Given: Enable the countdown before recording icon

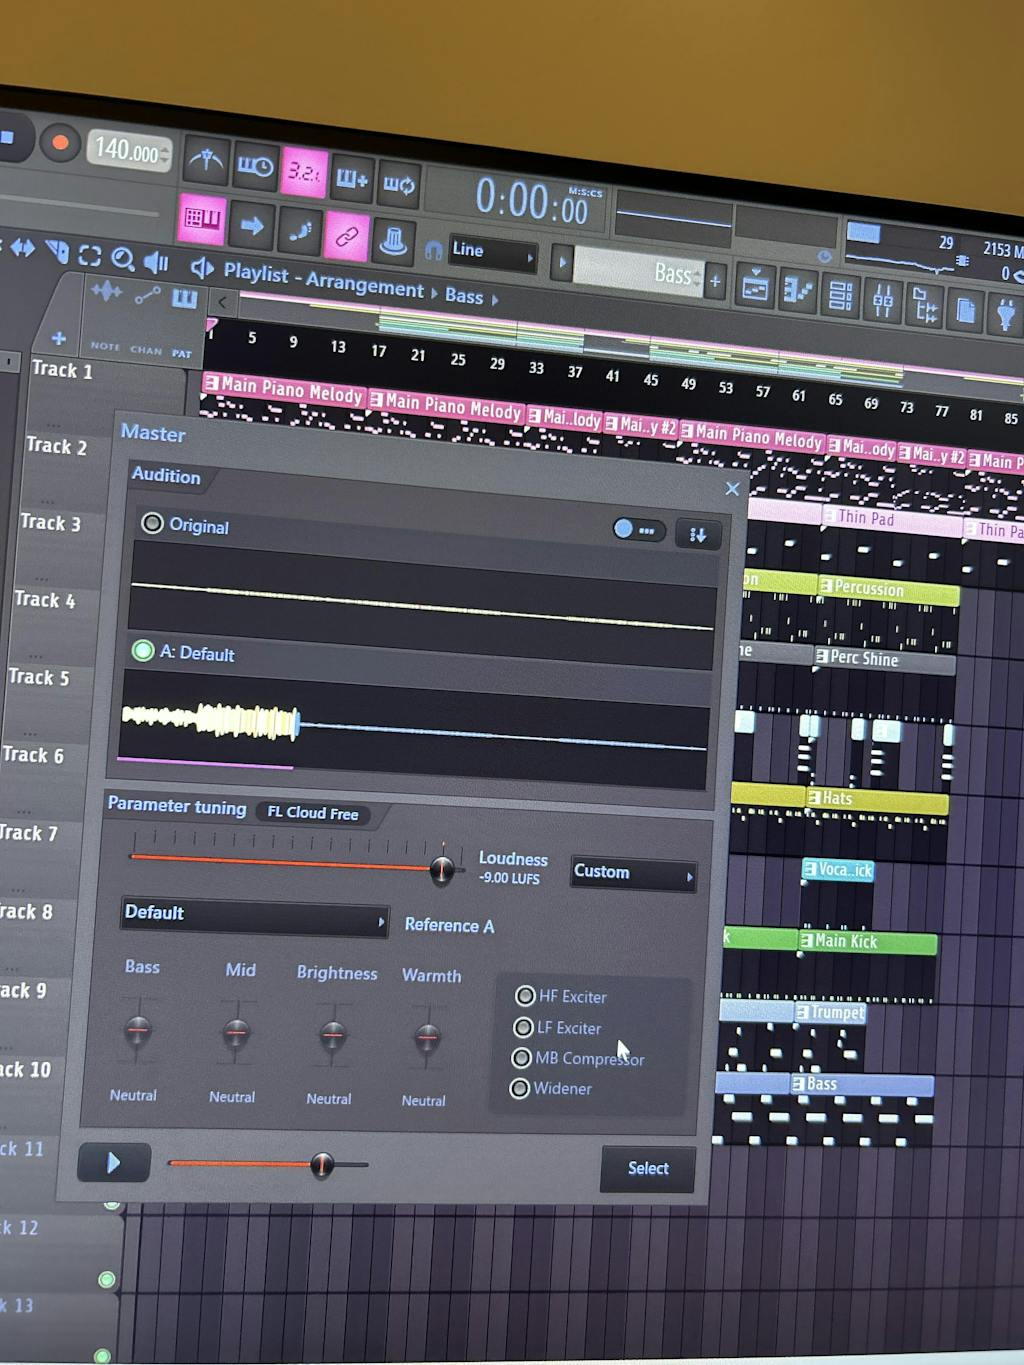Looking at the screenshot, I should pos(304,172).
